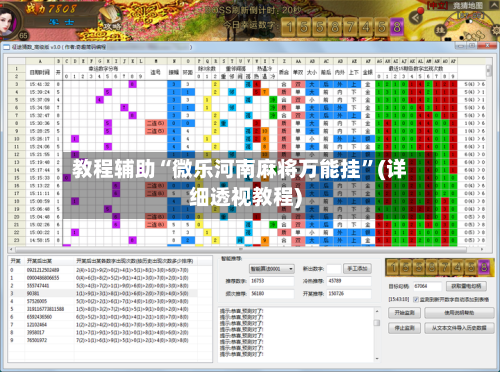Click the 开奖推荐 field showing 150726
This screenshot has width=500, height=372.
click(349, 294)
